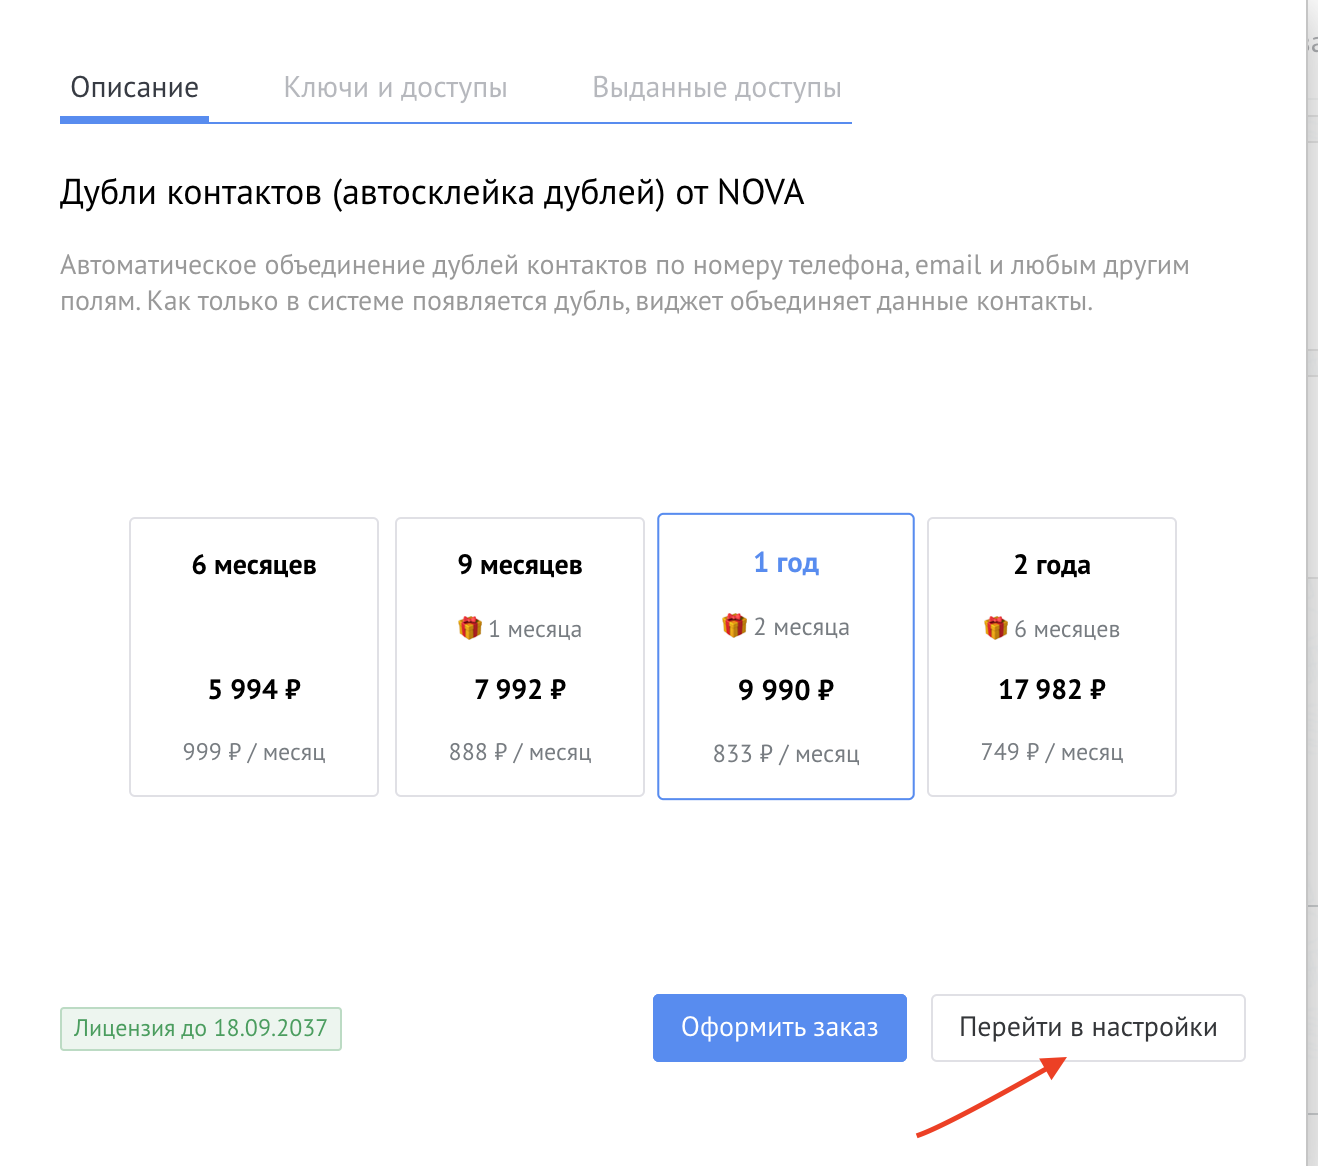This screenshot has width=1318, height=1166.
Task: Click the 749 ₽ / месяц label on the 2-year plan
Action: pos(1051,752)
